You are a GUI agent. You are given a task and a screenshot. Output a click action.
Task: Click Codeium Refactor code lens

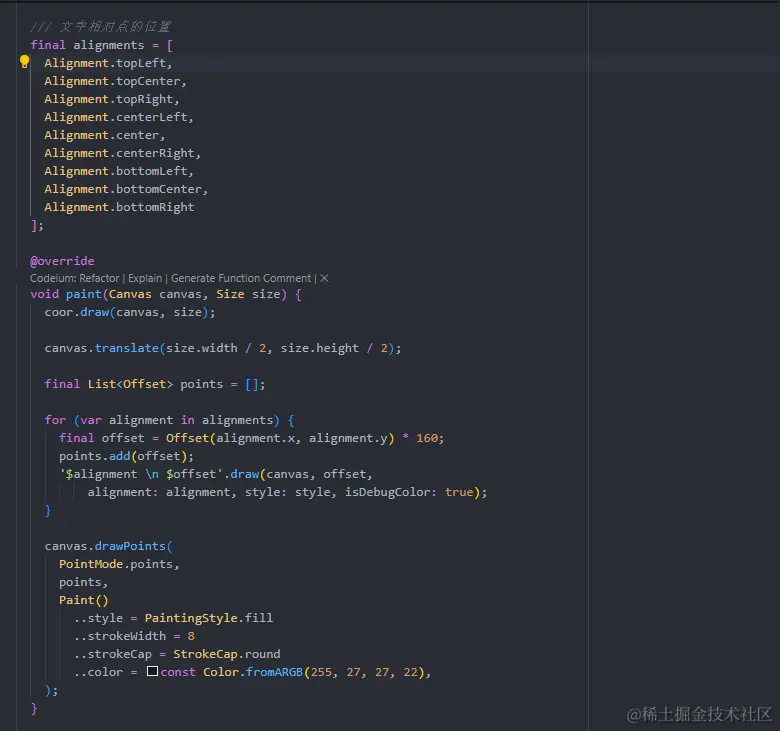[x=75, y=278]
